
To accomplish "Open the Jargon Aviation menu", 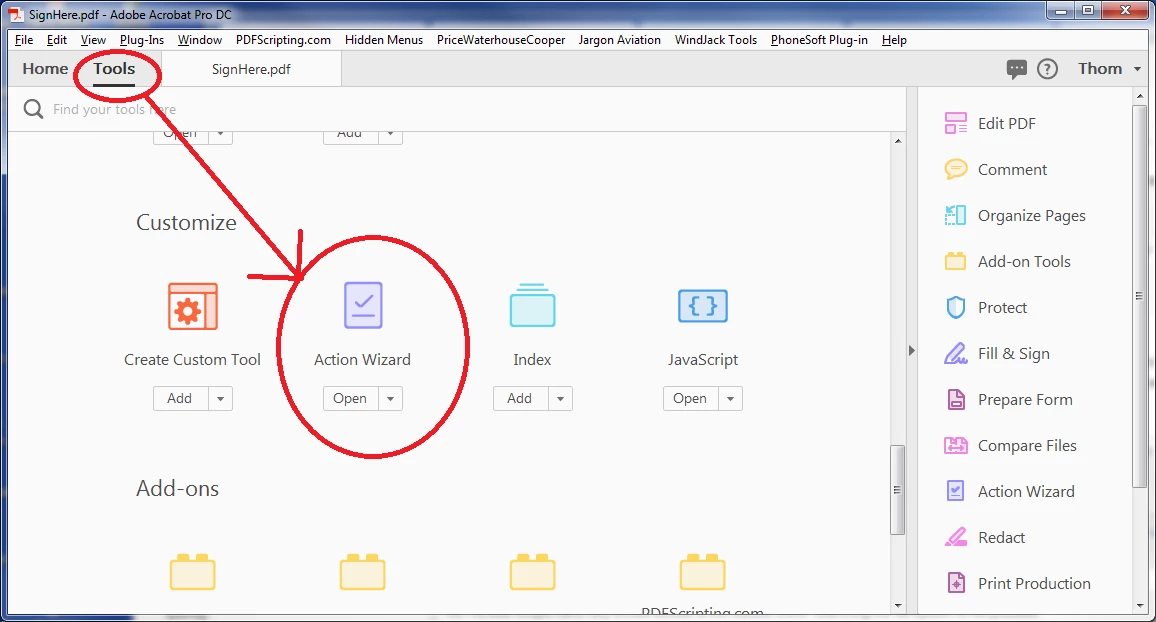I will coord(619,40).
